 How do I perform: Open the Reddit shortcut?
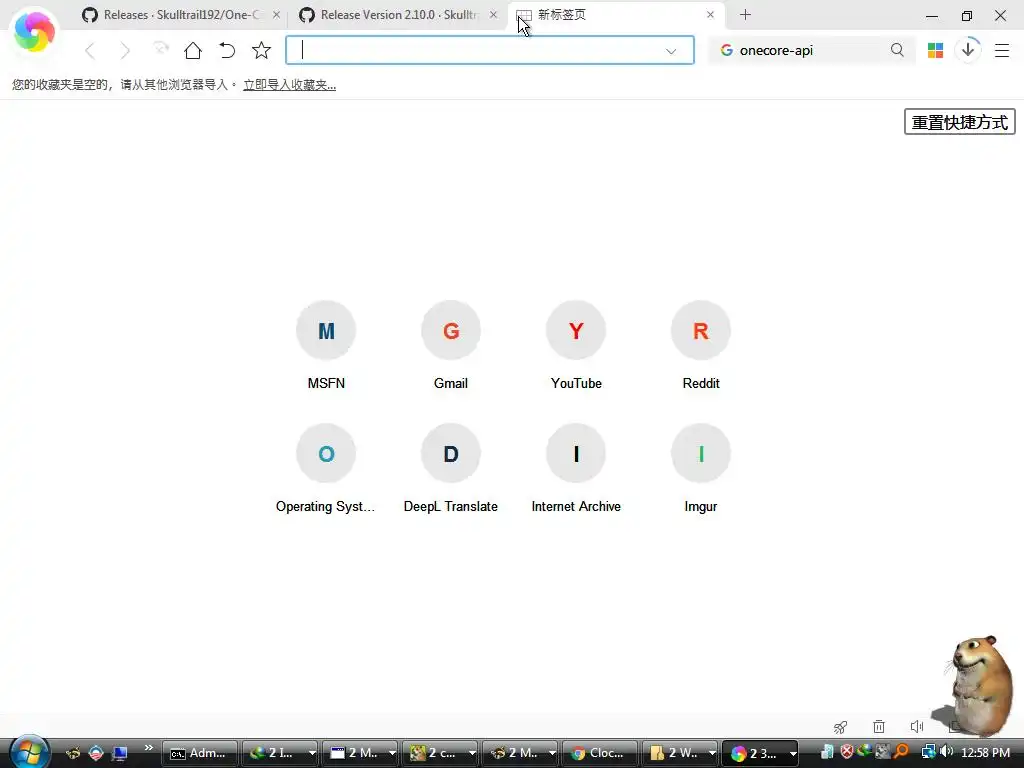coord(701,346)
